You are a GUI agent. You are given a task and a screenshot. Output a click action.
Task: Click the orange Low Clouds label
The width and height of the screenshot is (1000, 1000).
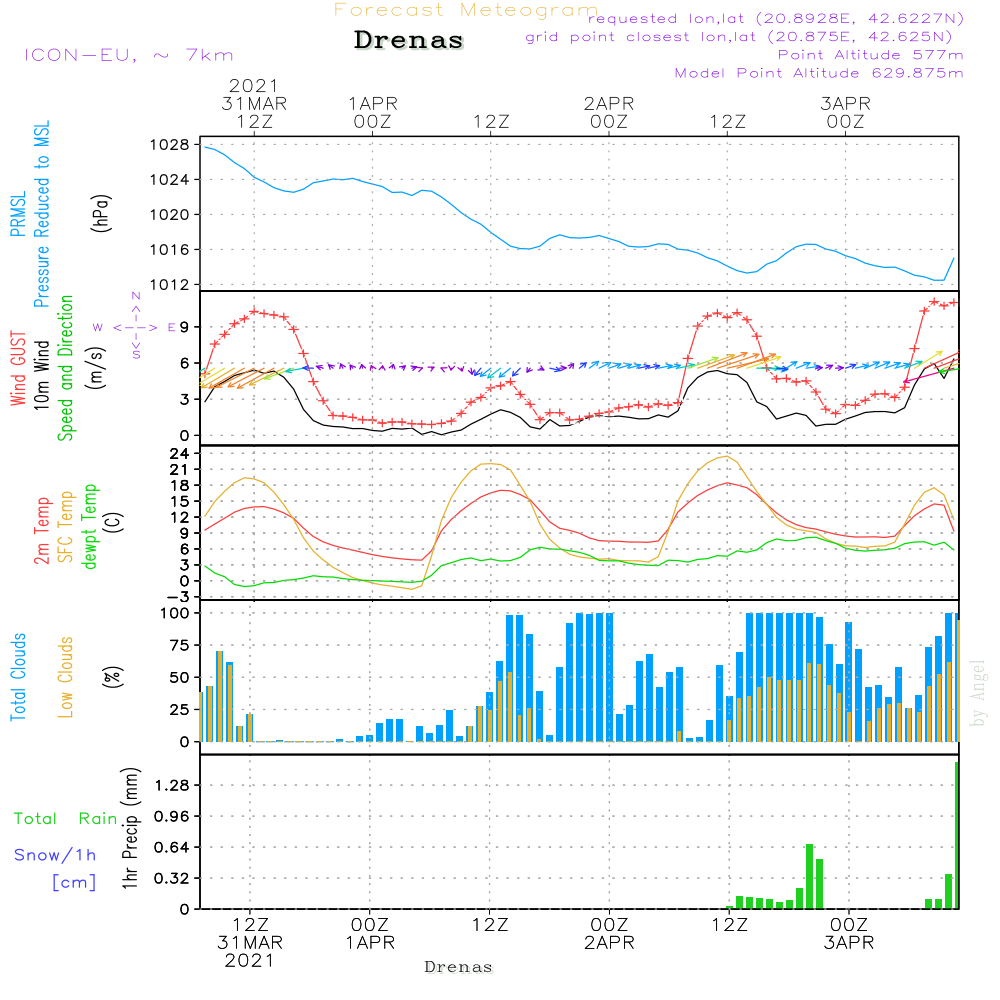(66, 677)
